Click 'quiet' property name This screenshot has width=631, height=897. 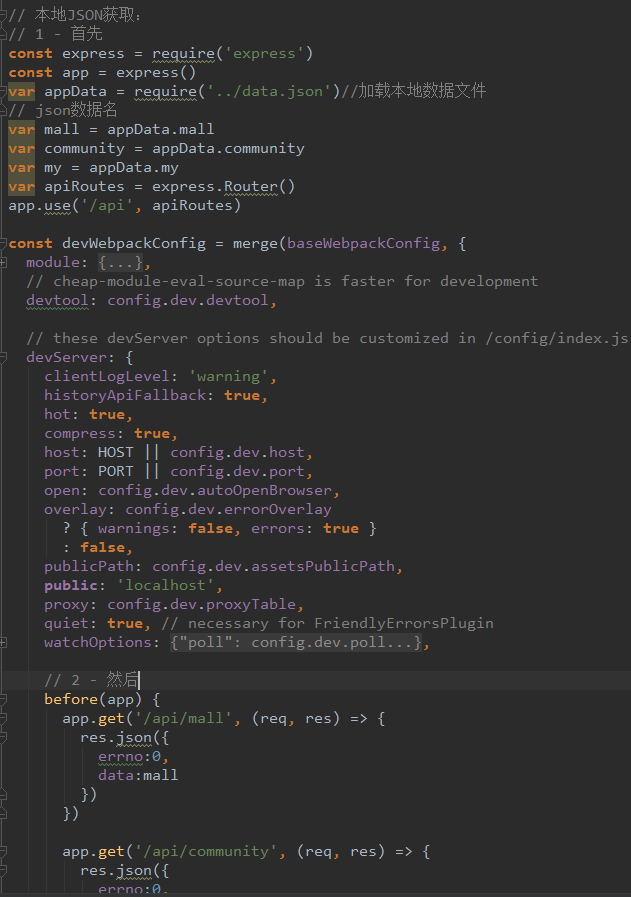66,624
